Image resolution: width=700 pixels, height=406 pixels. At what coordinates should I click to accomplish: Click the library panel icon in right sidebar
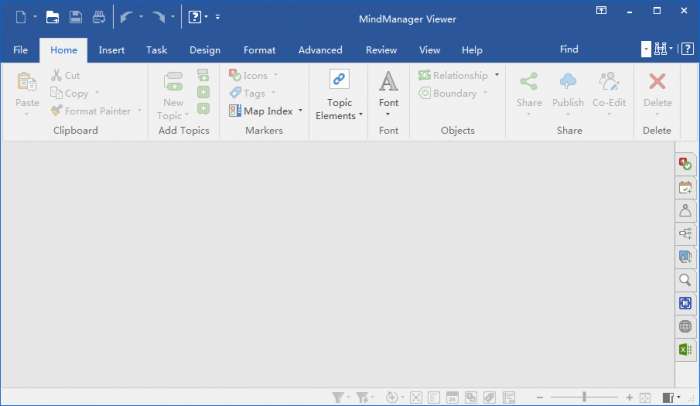point(685,256)
